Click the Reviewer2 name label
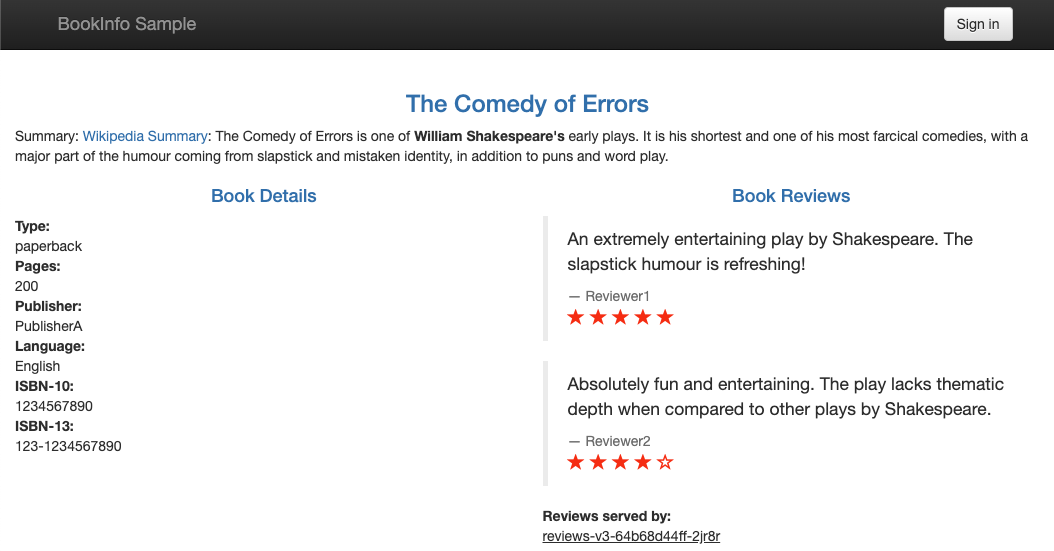1054x551 pixels. pos(617,441)
